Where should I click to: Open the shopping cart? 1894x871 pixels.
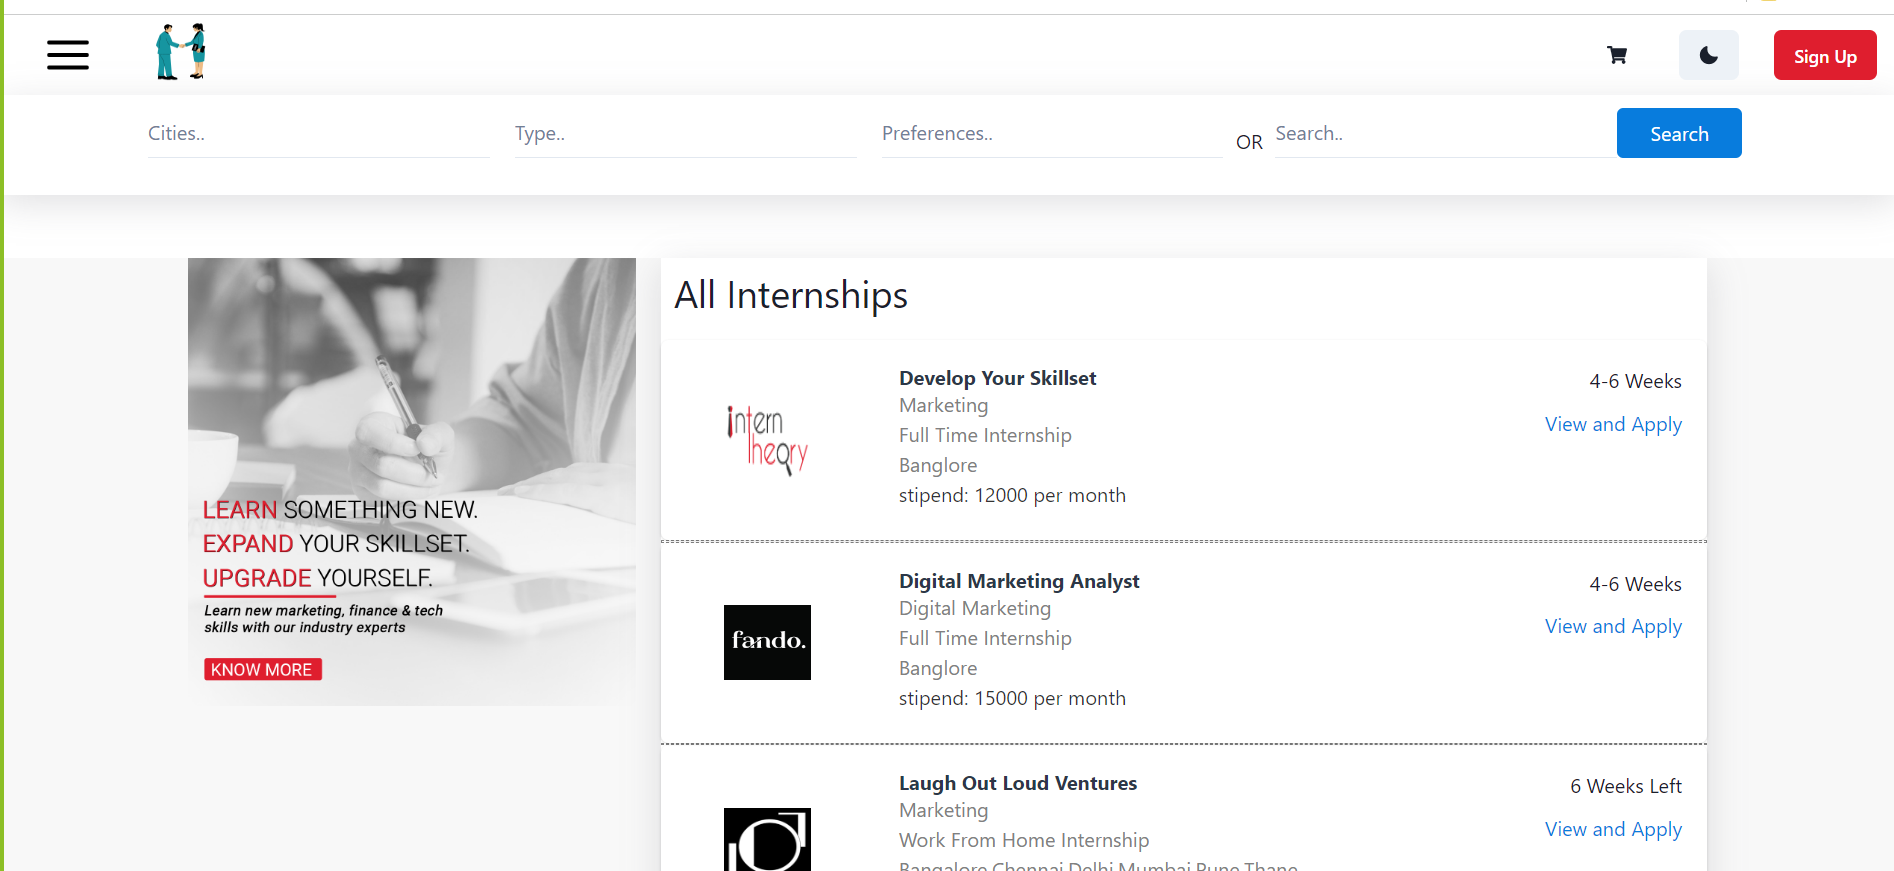coord(1616,55)
